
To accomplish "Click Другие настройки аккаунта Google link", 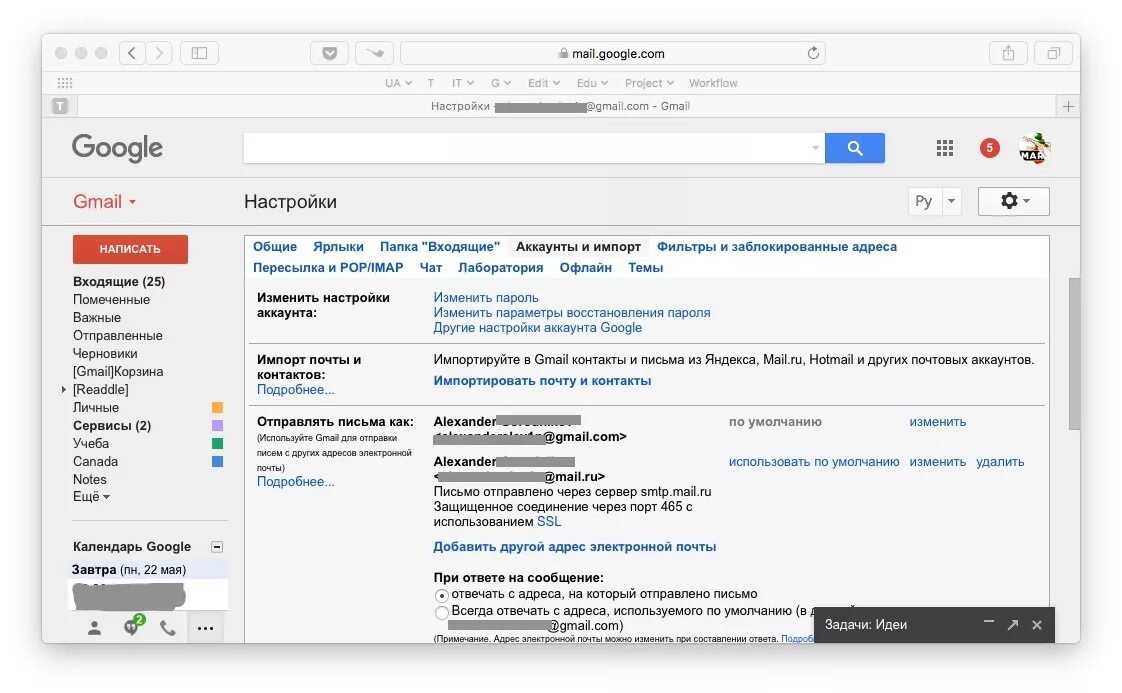I will coord(537,328).
